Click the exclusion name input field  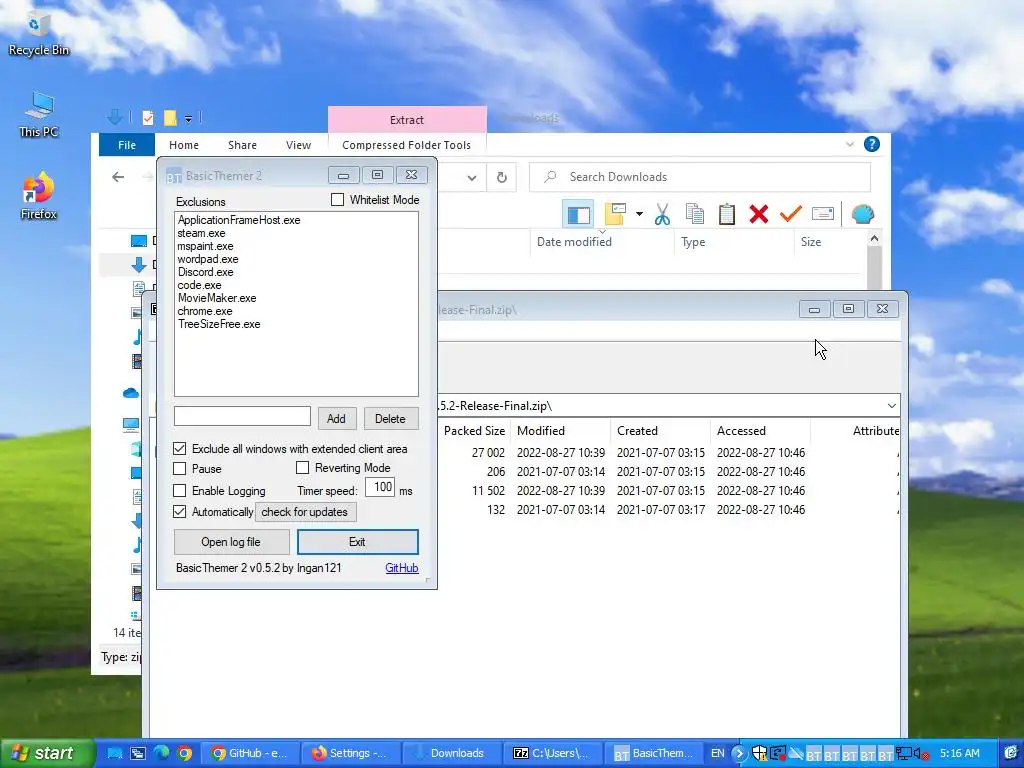point(242,417)
